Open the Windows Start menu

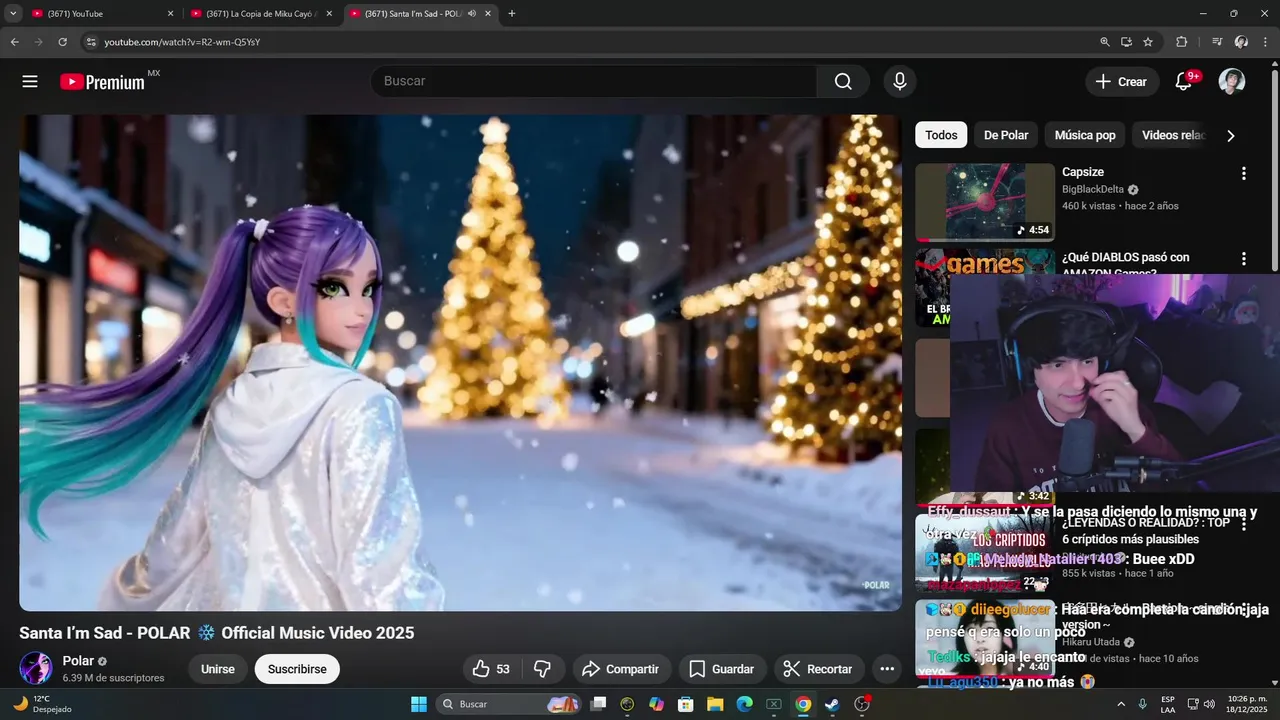(x=419, y=704)
